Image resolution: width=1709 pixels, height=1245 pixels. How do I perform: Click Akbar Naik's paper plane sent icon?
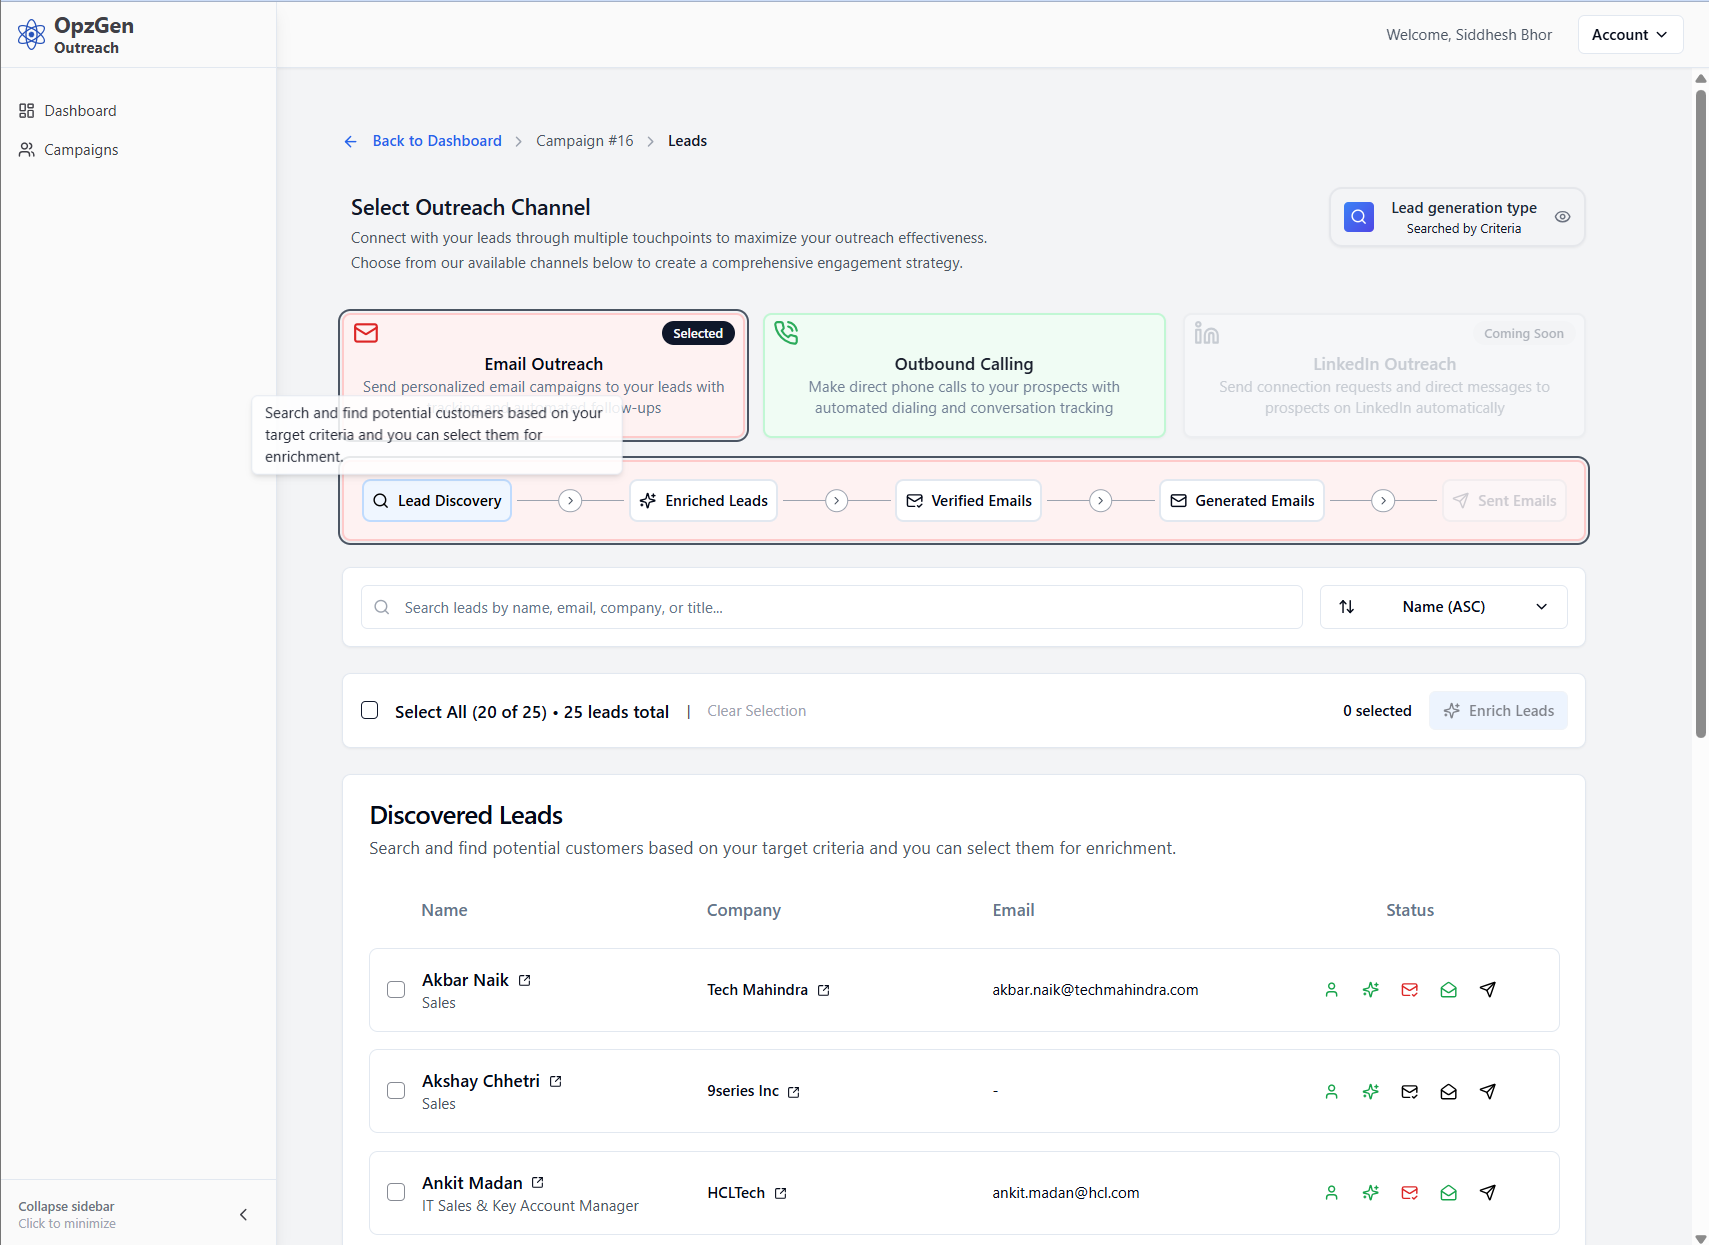(x=1488, y=990)
